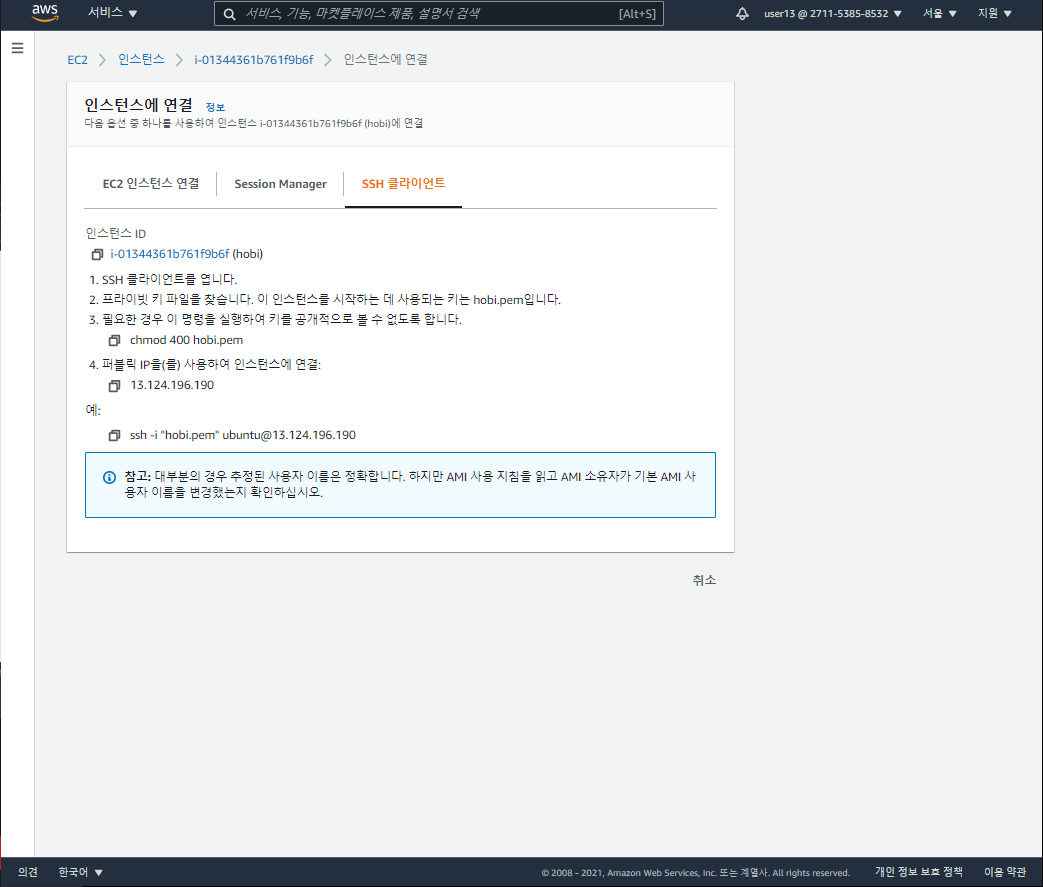Open the 지원 support dropdown

click(994, 13)
